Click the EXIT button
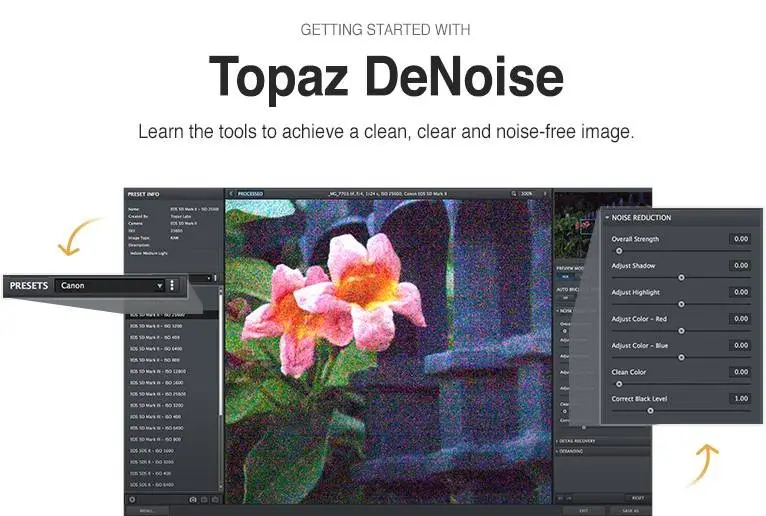Viewport: 766px width, 516px height. tap(584, 511)
